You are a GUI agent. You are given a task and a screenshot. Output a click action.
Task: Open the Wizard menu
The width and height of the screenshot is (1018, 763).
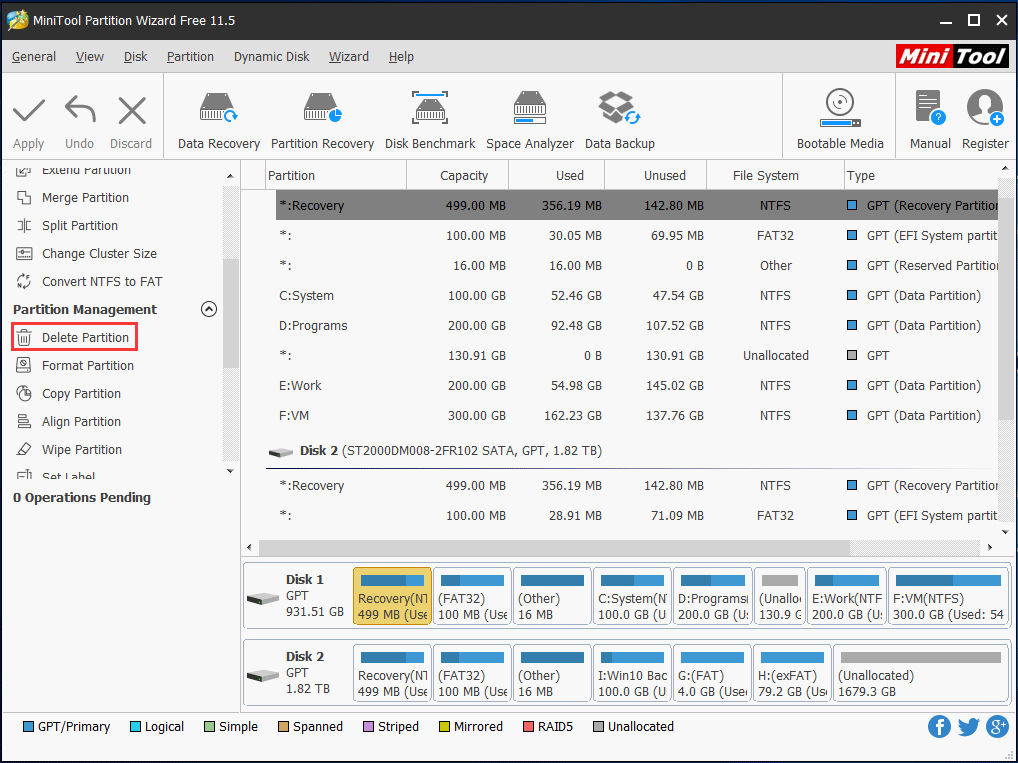[x=348, y=56]
